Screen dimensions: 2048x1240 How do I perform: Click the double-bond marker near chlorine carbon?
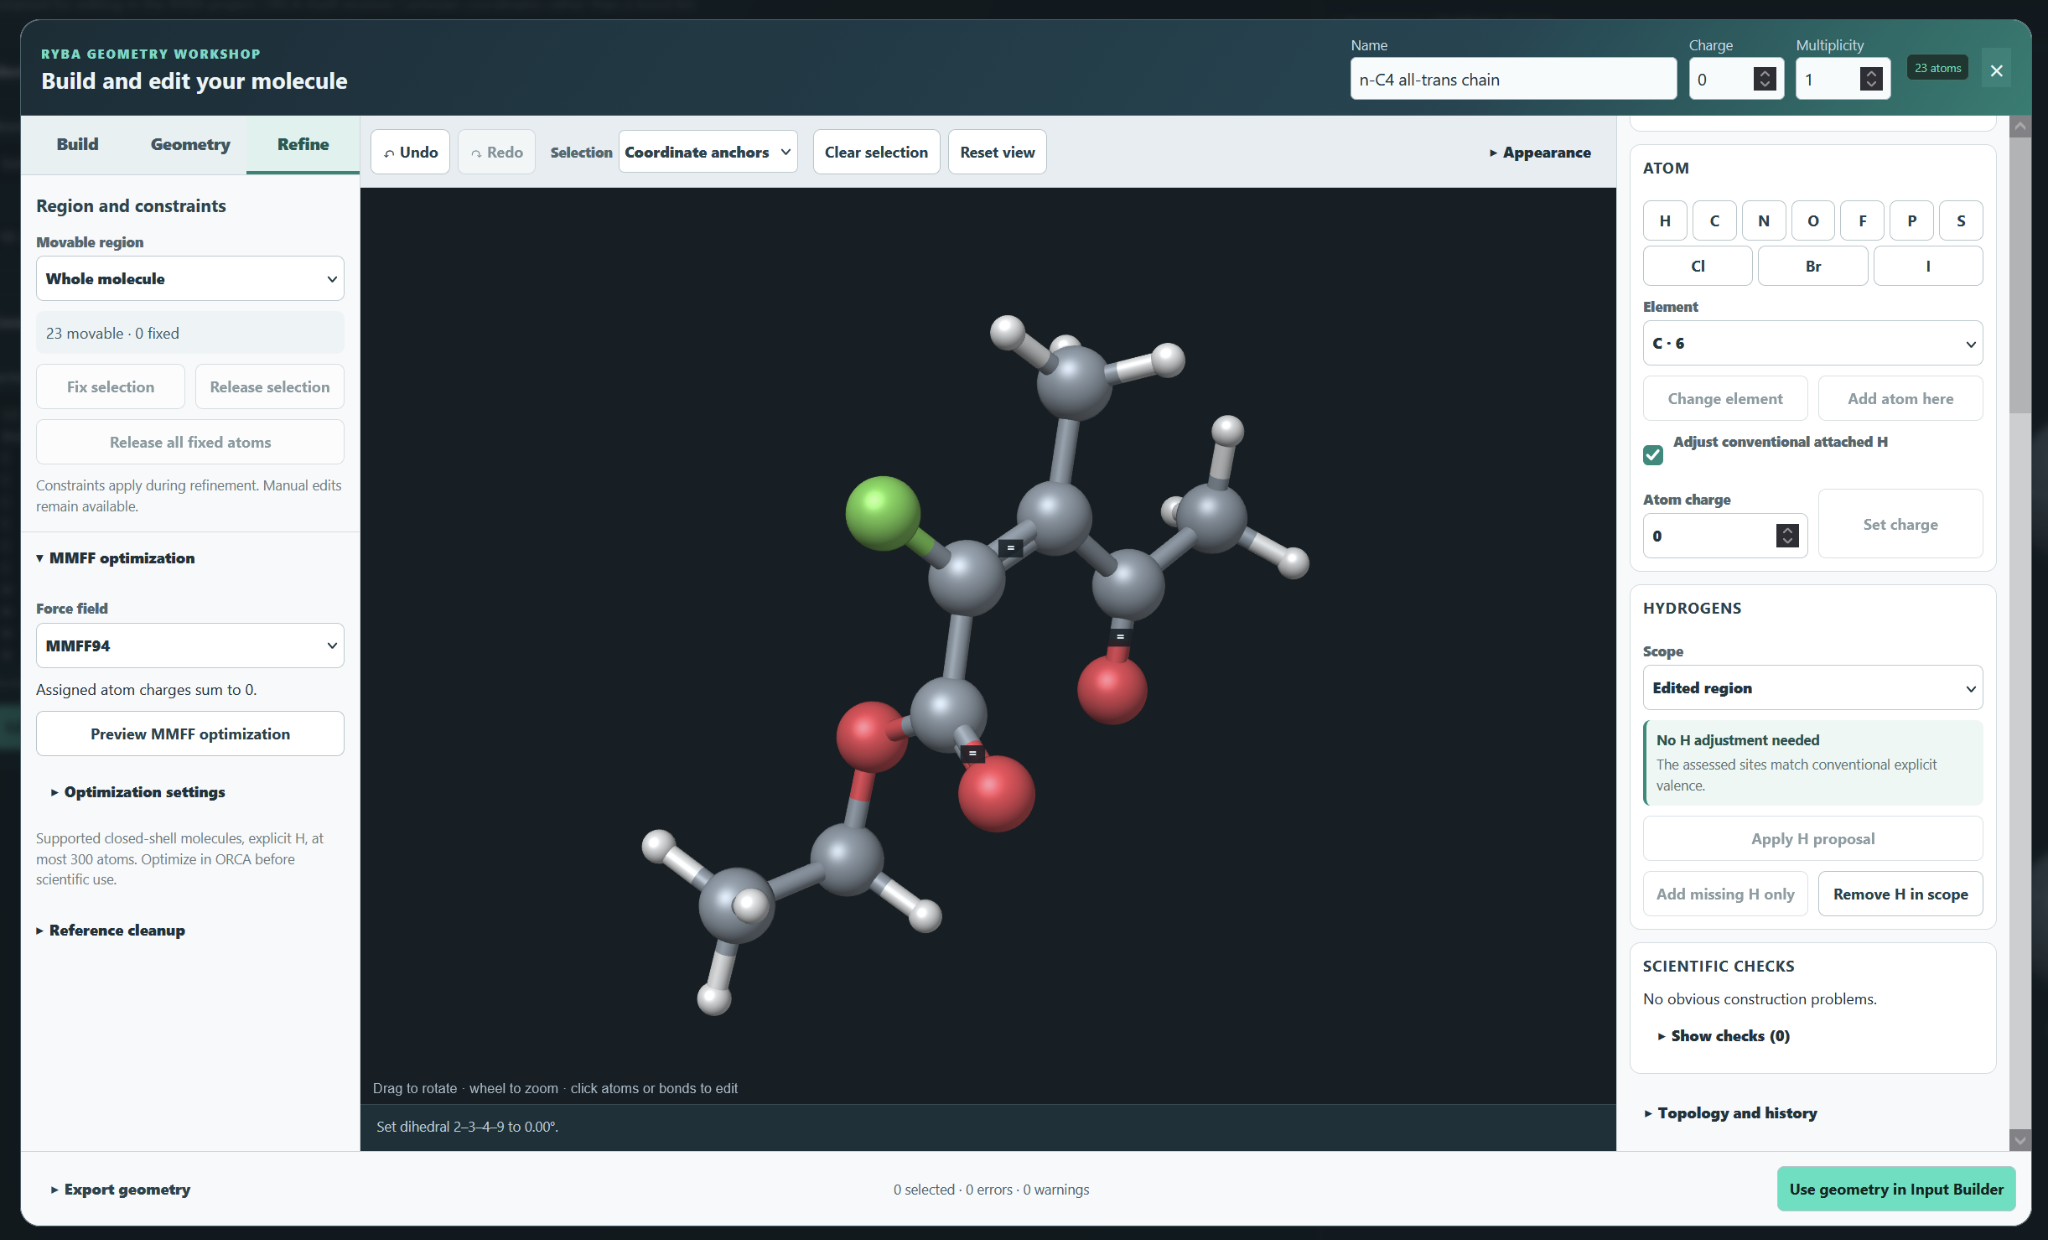click(x=1010, y=548)
